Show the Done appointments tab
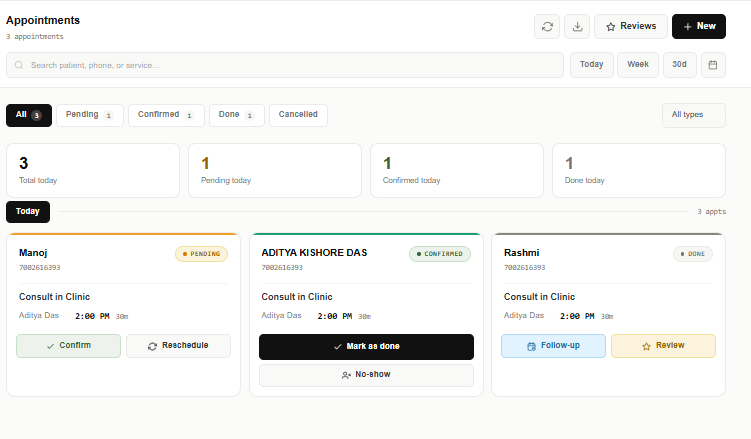751x439 pixels. pos(236,115)
